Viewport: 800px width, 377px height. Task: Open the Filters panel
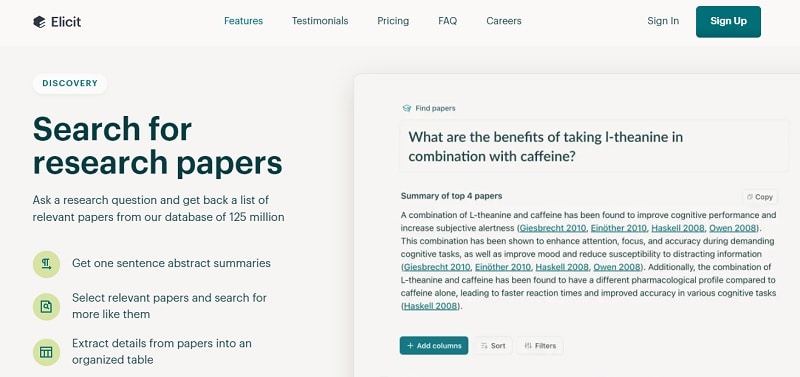click(x=540, y=345)
